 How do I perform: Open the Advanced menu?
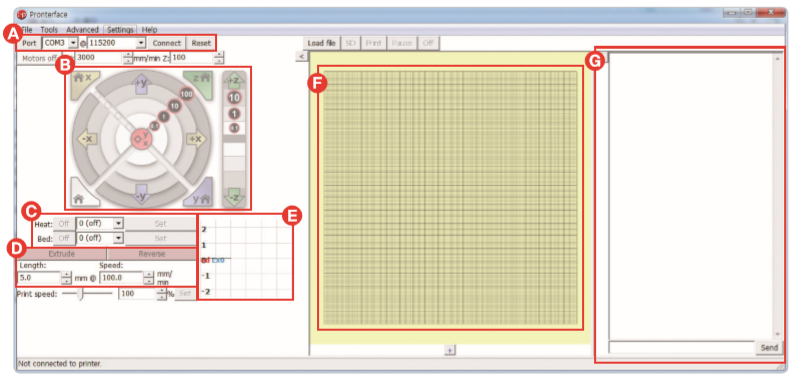coord(82,30)
